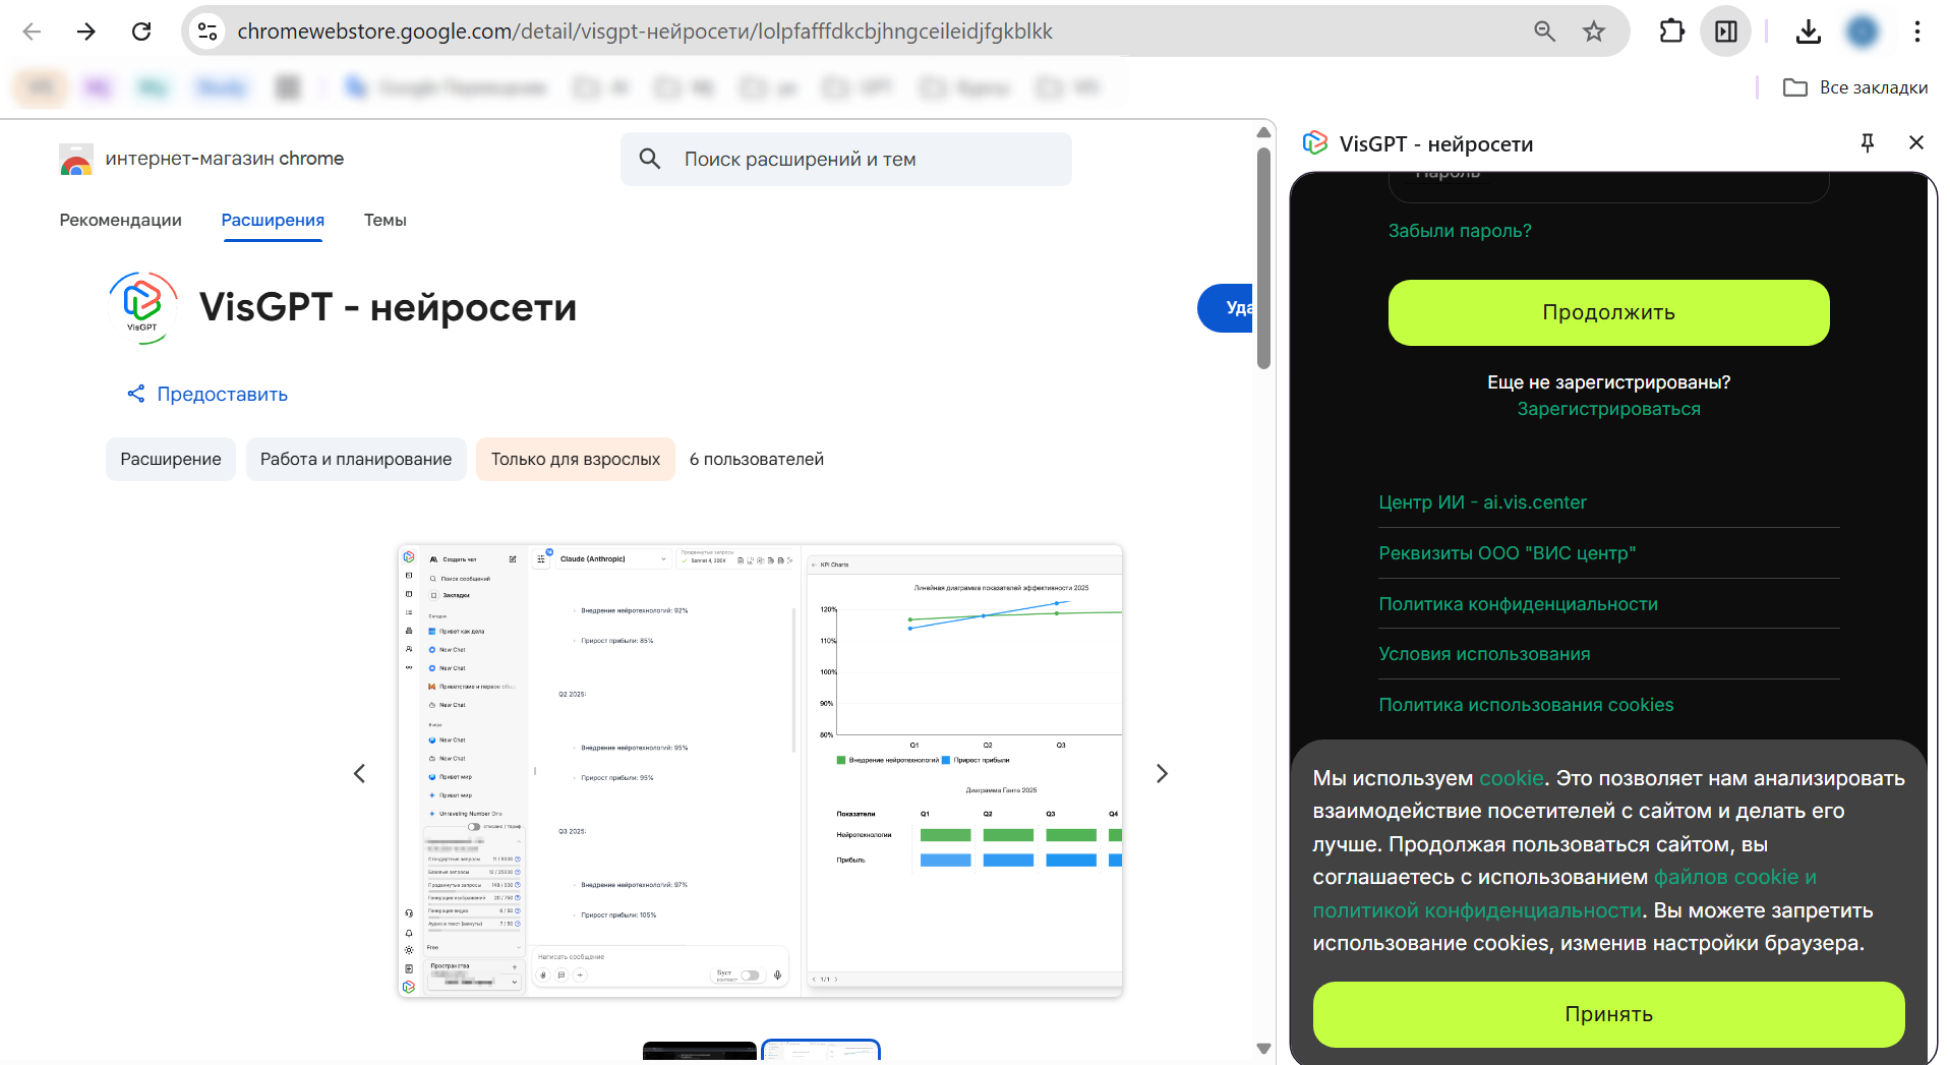1950x1065 pixels.
Task: Show next screenshot with right chevron
Action: pos(1162,774)
